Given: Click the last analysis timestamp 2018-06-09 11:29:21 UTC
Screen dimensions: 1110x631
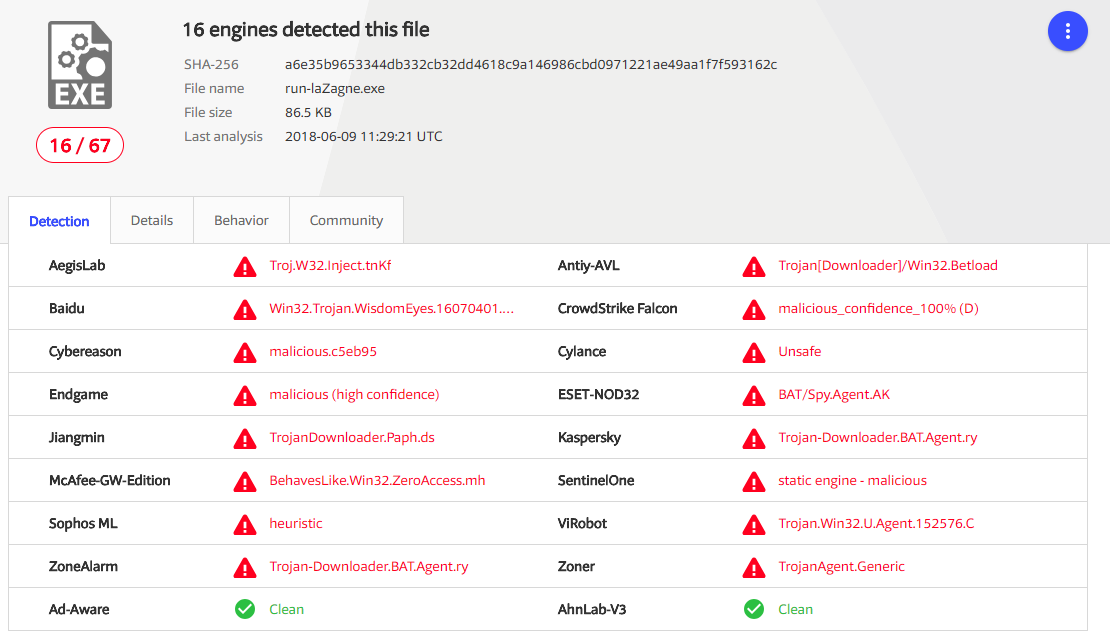Looking at the screenshot, I should pos(364,137).
